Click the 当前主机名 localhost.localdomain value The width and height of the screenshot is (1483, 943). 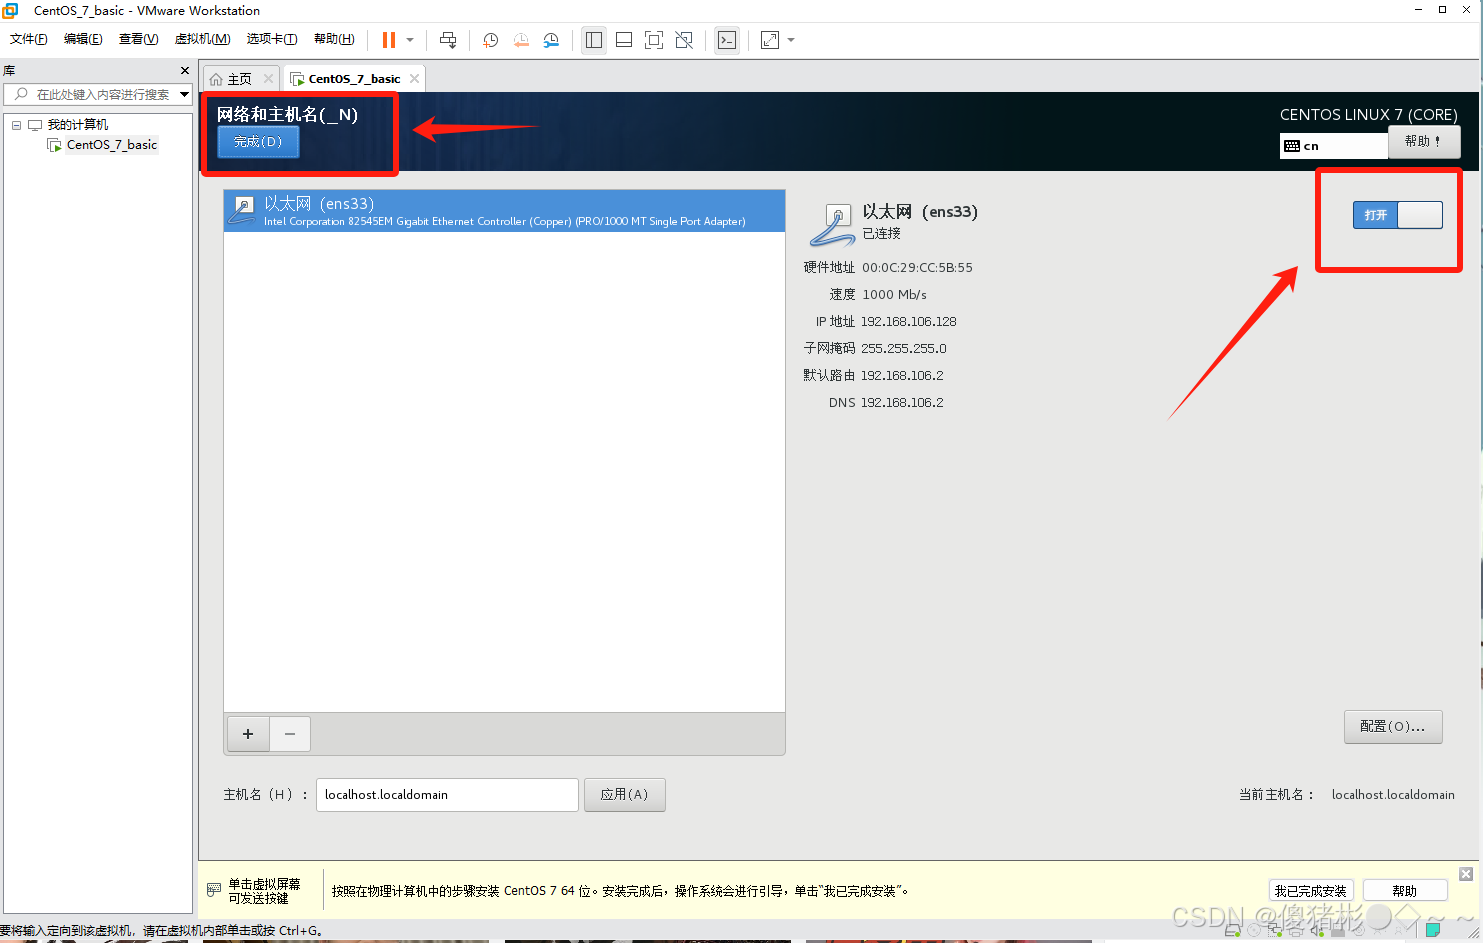click(1393, 795)
